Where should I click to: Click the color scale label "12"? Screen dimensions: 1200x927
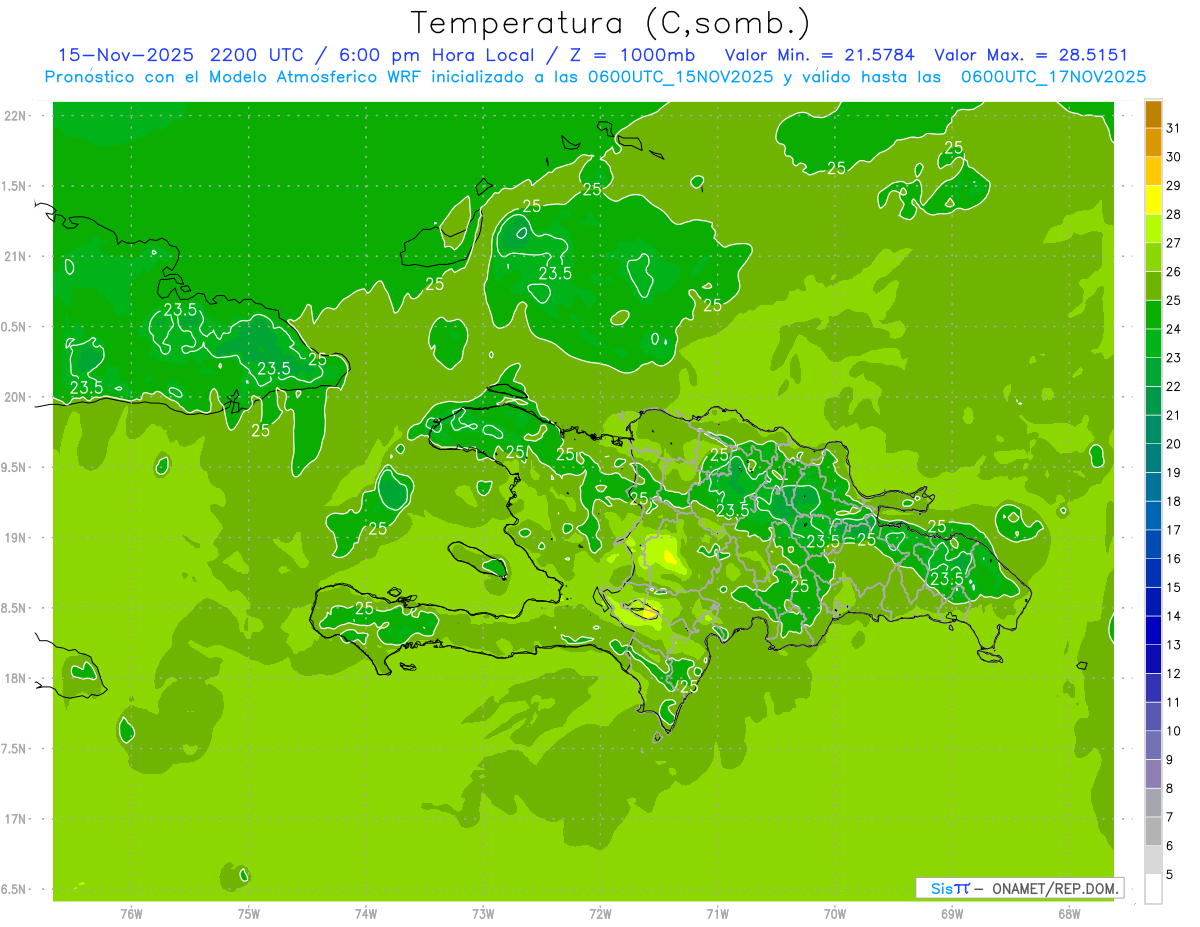coord(1174,673)
